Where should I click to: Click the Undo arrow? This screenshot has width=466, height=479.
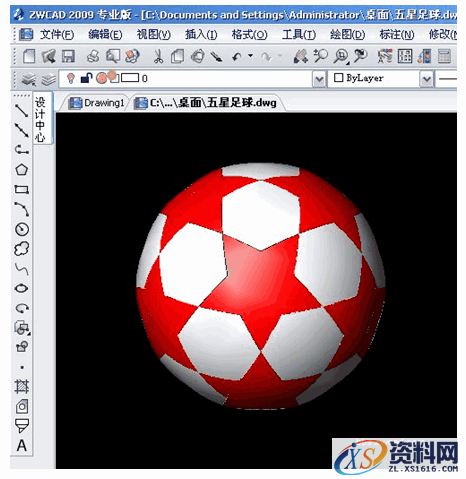point(237,57)
